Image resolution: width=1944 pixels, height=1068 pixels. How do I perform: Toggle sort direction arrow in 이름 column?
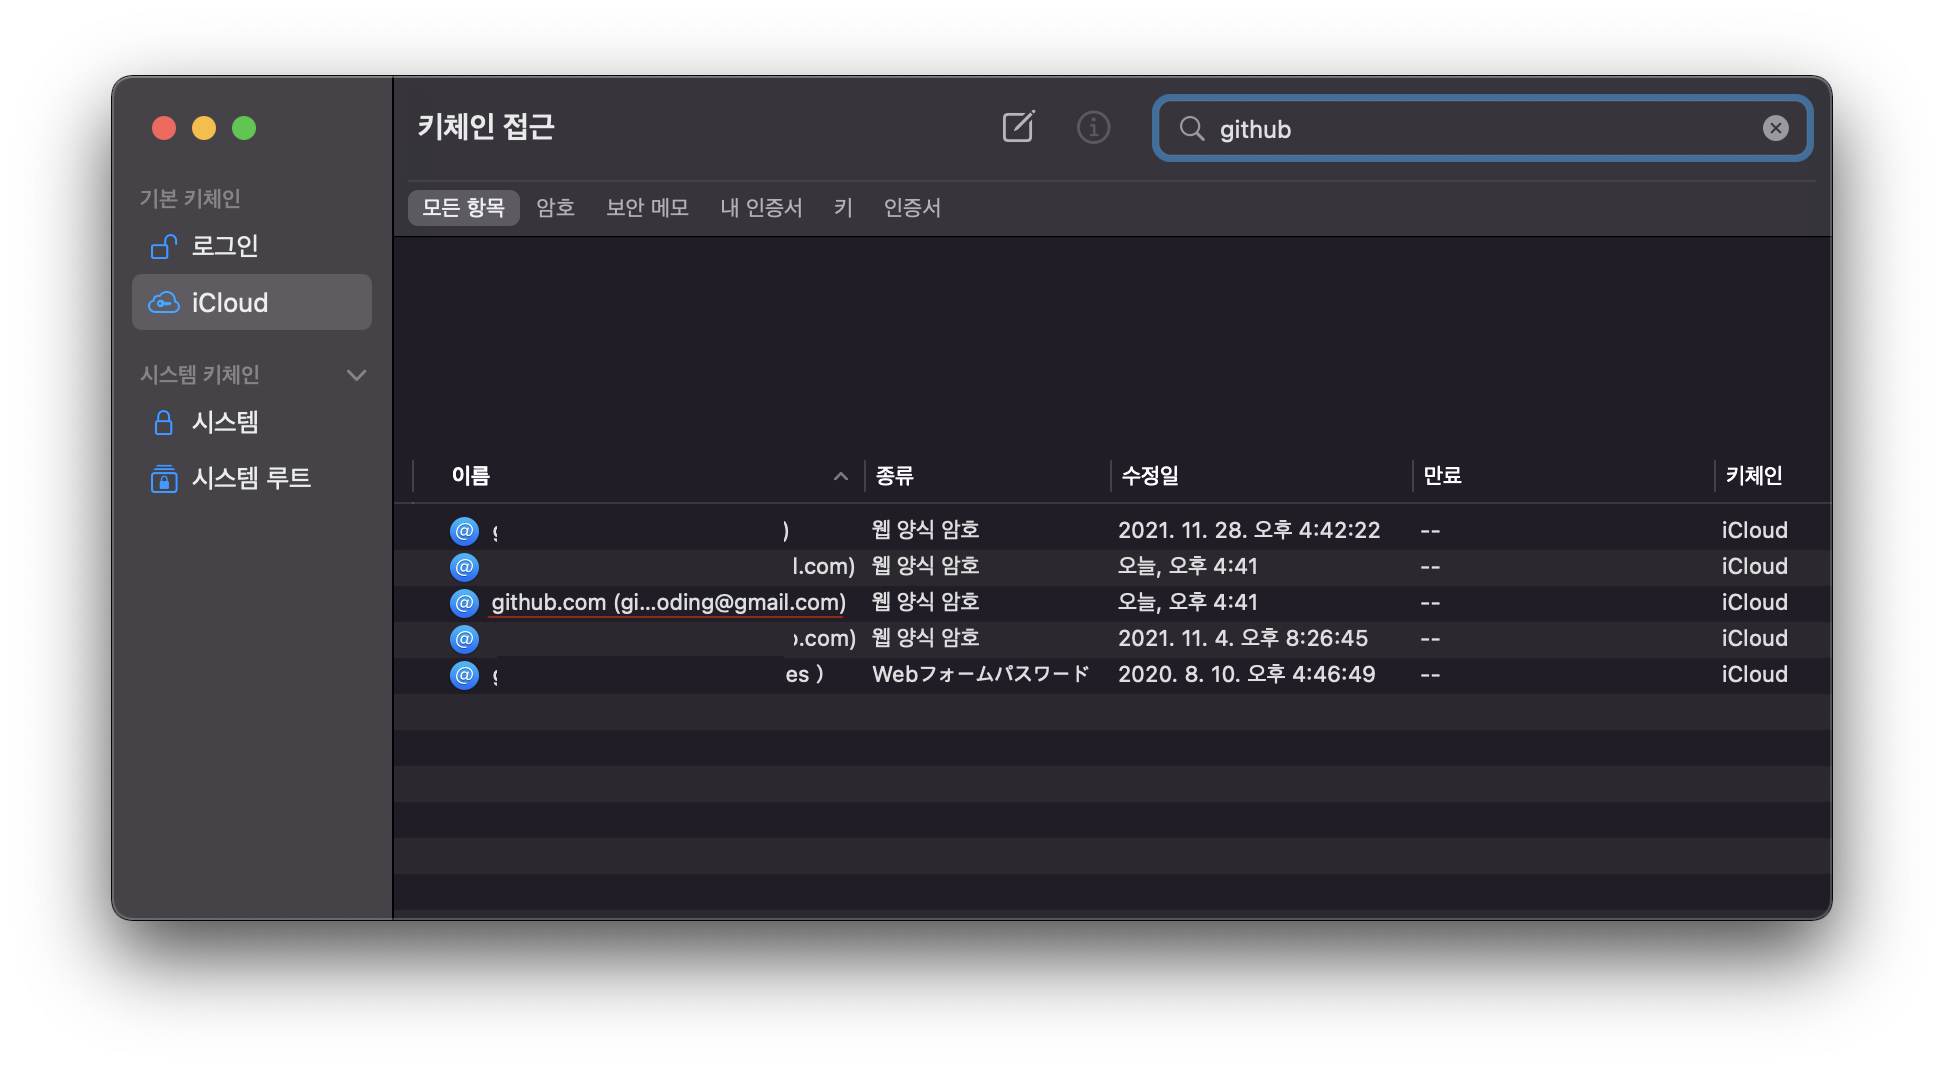pos(841,476)
